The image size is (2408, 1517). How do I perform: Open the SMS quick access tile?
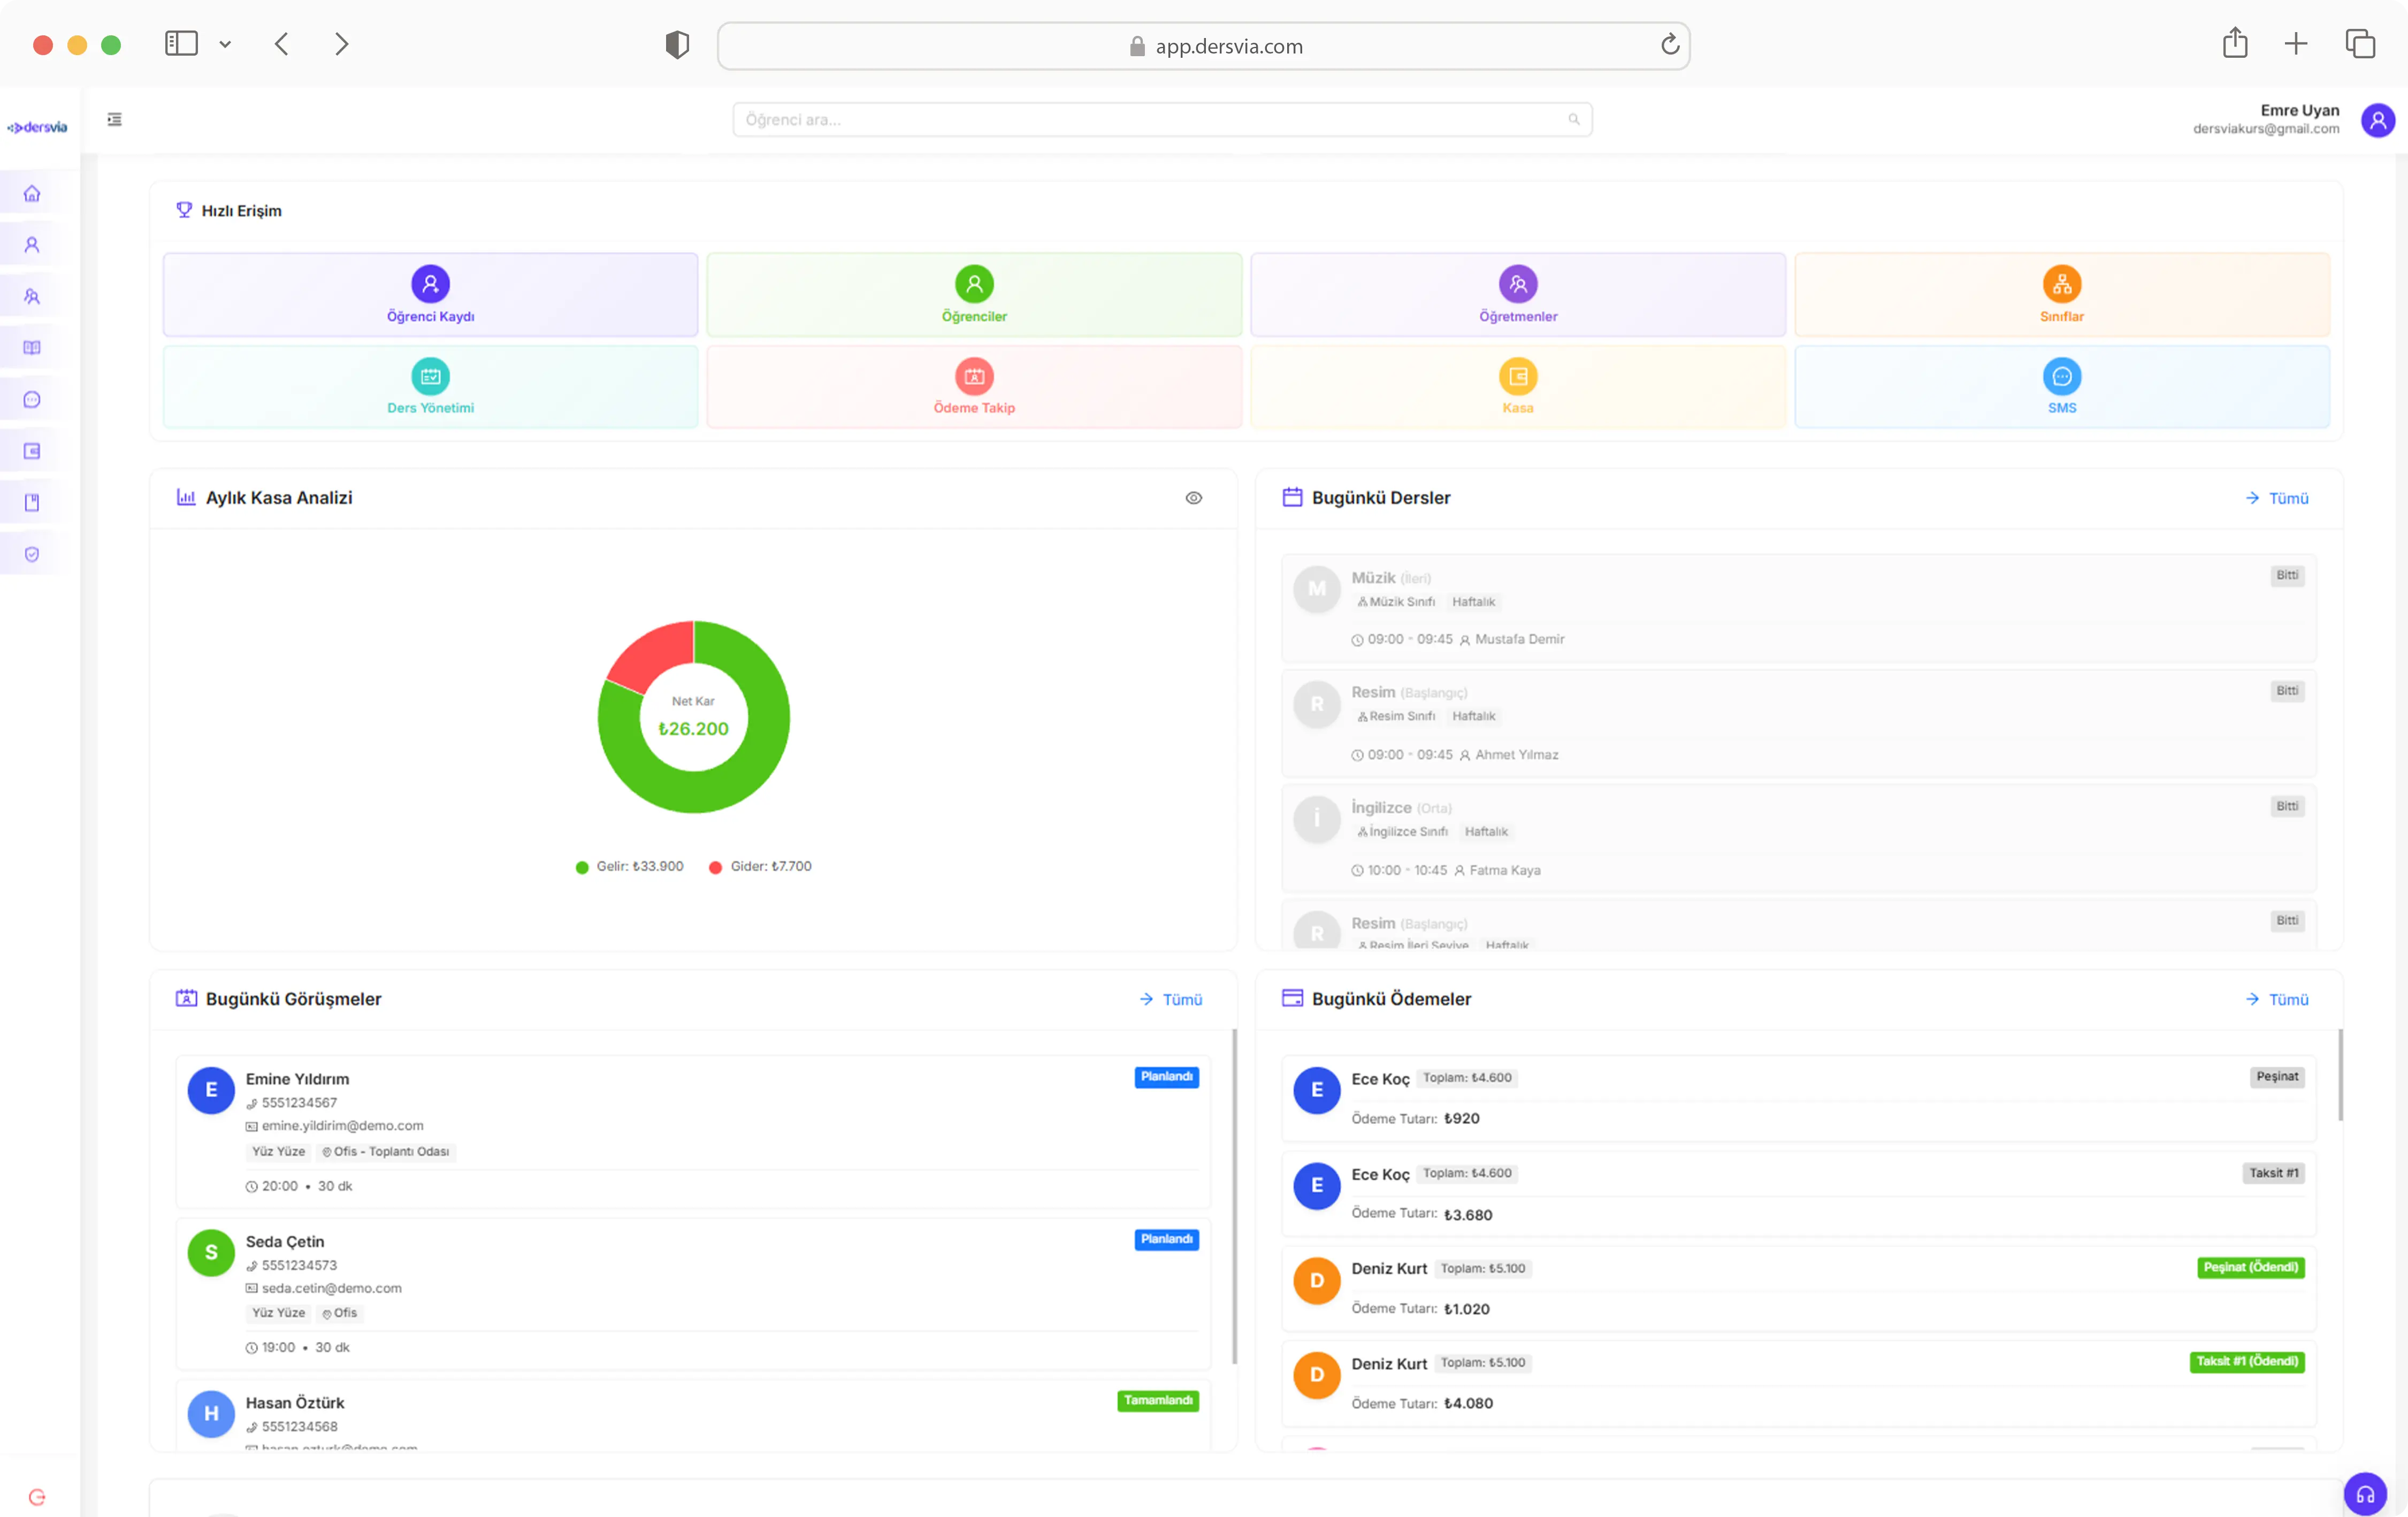(x=2061, y=387)
